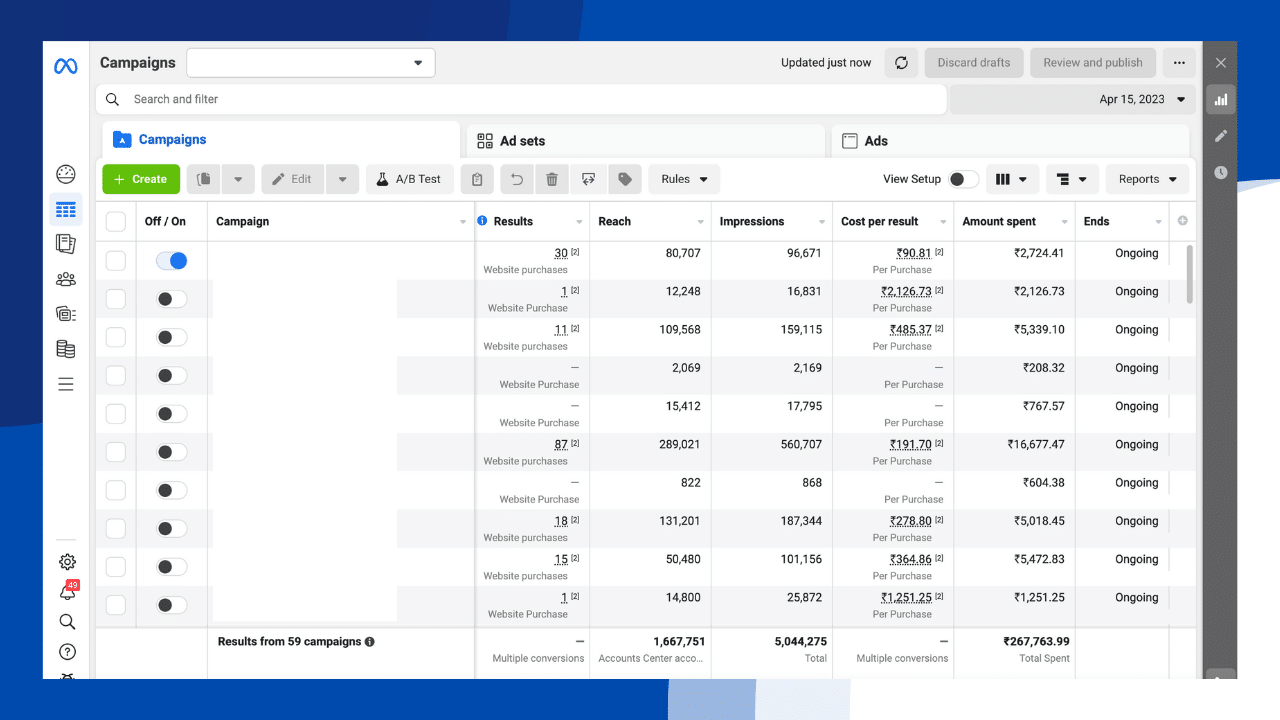Select Campaigns table icon in left sidebar
Screen dimensions: 1280x720
66,210
